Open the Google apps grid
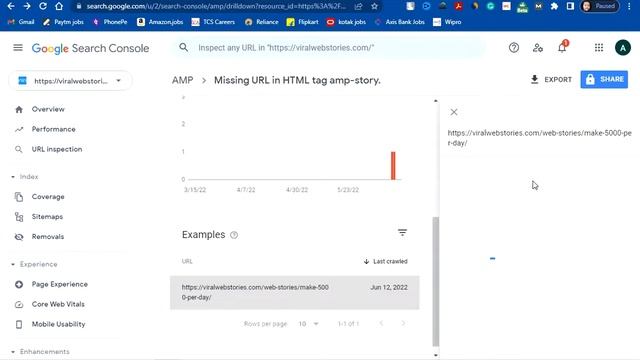This screenshot has height=360, width=640. pyautogui.click(x=599, y=48)
